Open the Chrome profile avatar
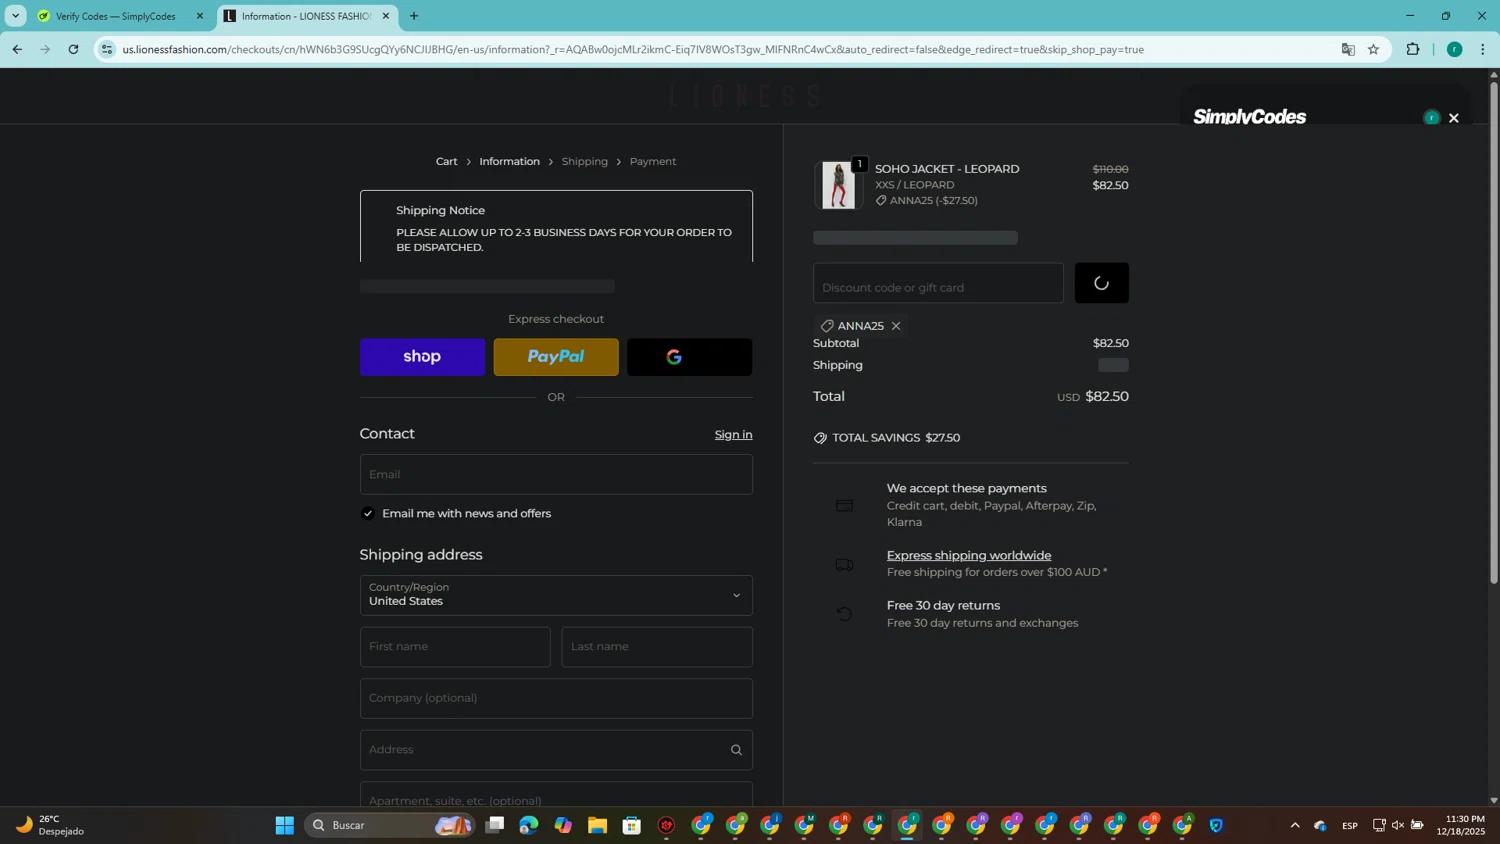Image resolution: width=1500 pixels, height=844 pixels. 1455,49
